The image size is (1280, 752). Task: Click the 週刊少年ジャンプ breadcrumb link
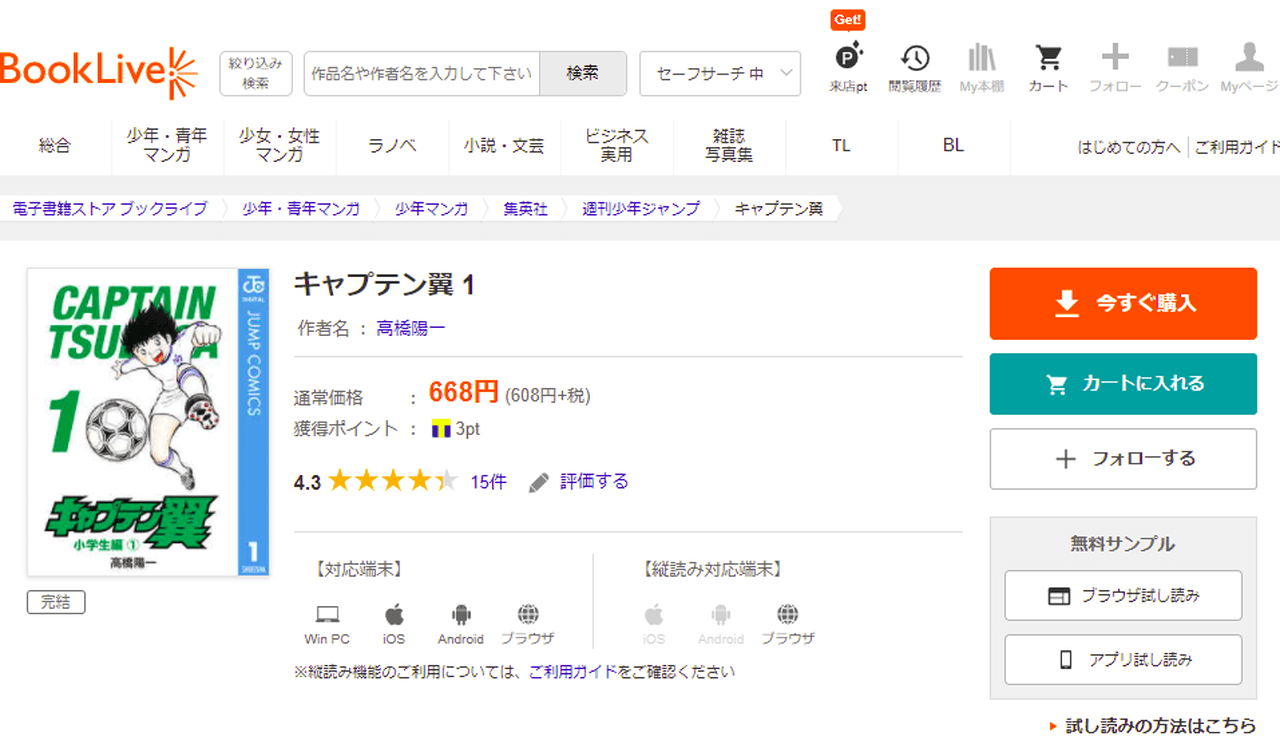640,209
